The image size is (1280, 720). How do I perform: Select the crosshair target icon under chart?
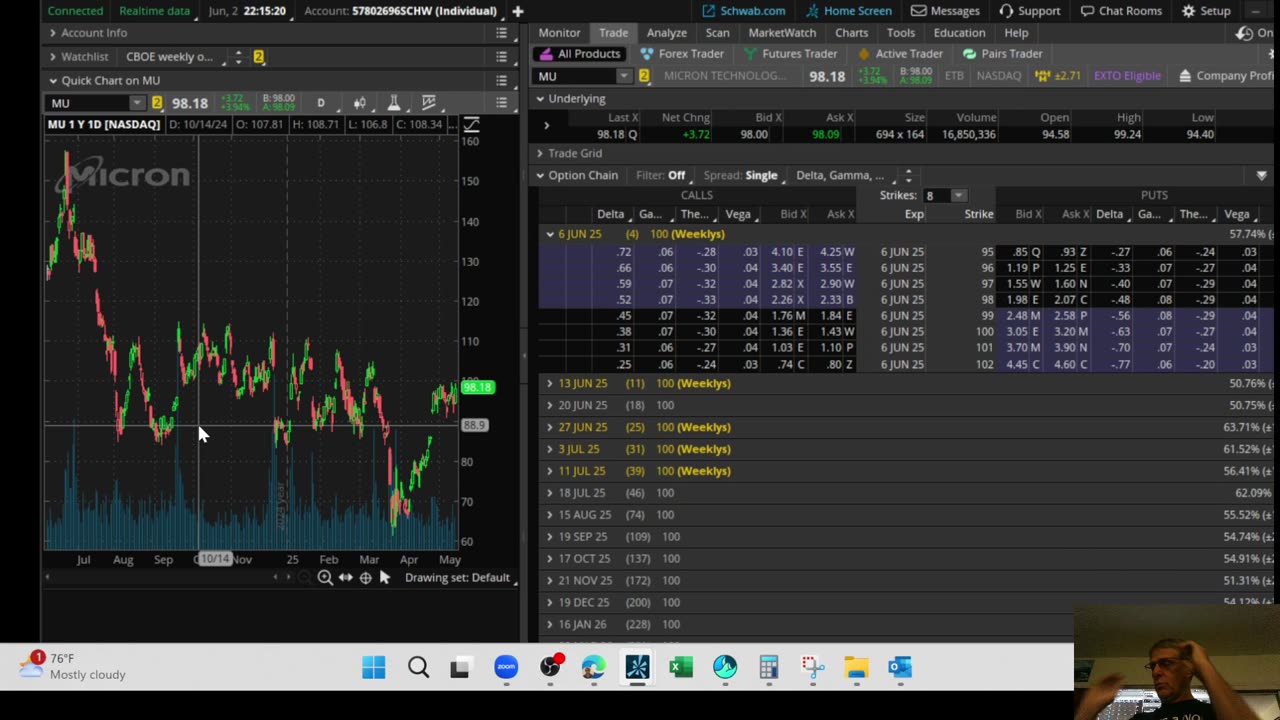(x=365, y=578)
